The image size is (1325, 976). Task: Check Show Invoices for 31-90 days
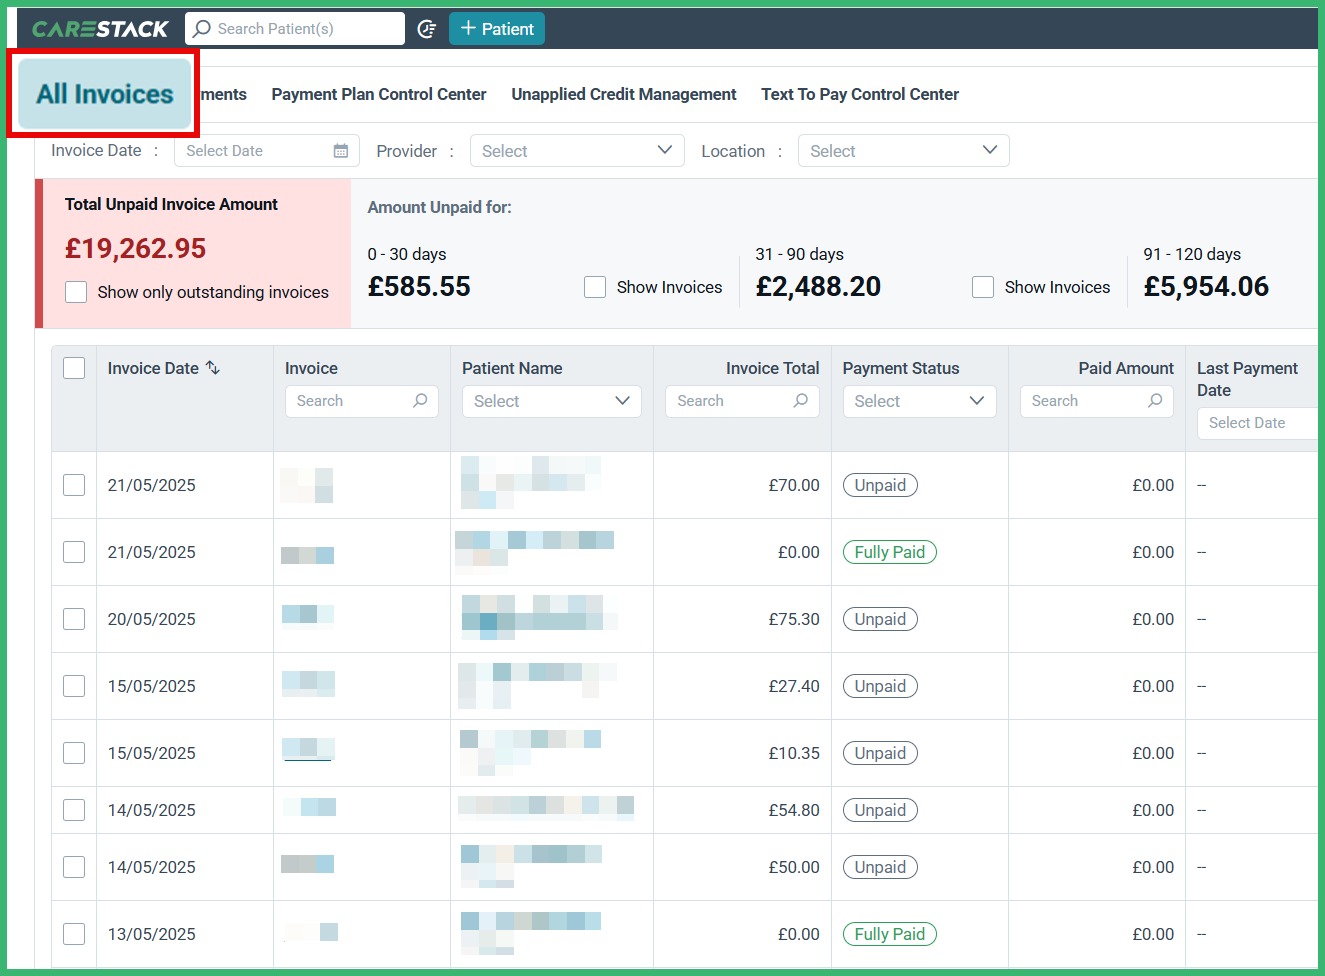pyautogui.click(x=983, y=287)
